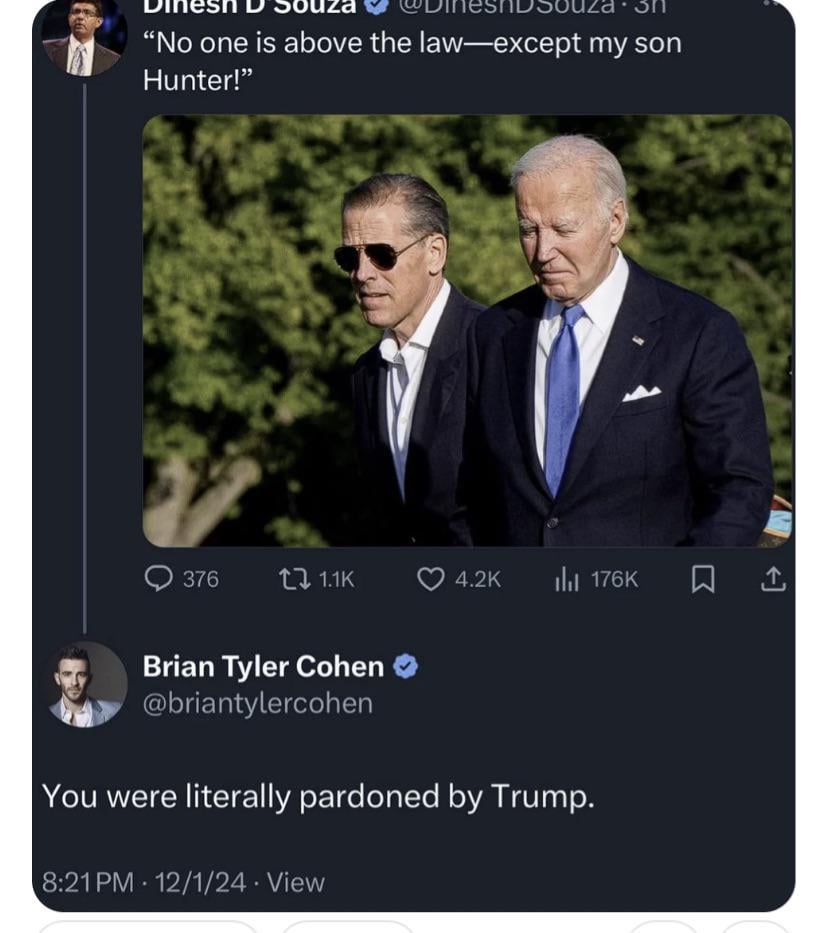Click Dinesh D'Souza's verified checkmark badge
This screenshot has width=827, height=933.
point(377,7)
